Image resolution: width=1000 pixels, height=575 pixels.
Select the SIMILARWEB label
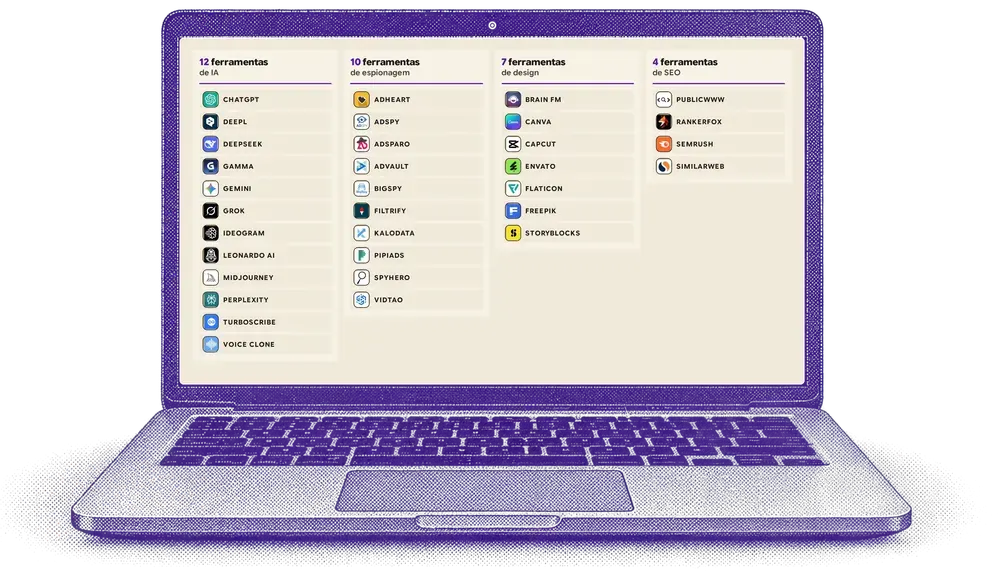pyautogui.click(x=700, y=167)
